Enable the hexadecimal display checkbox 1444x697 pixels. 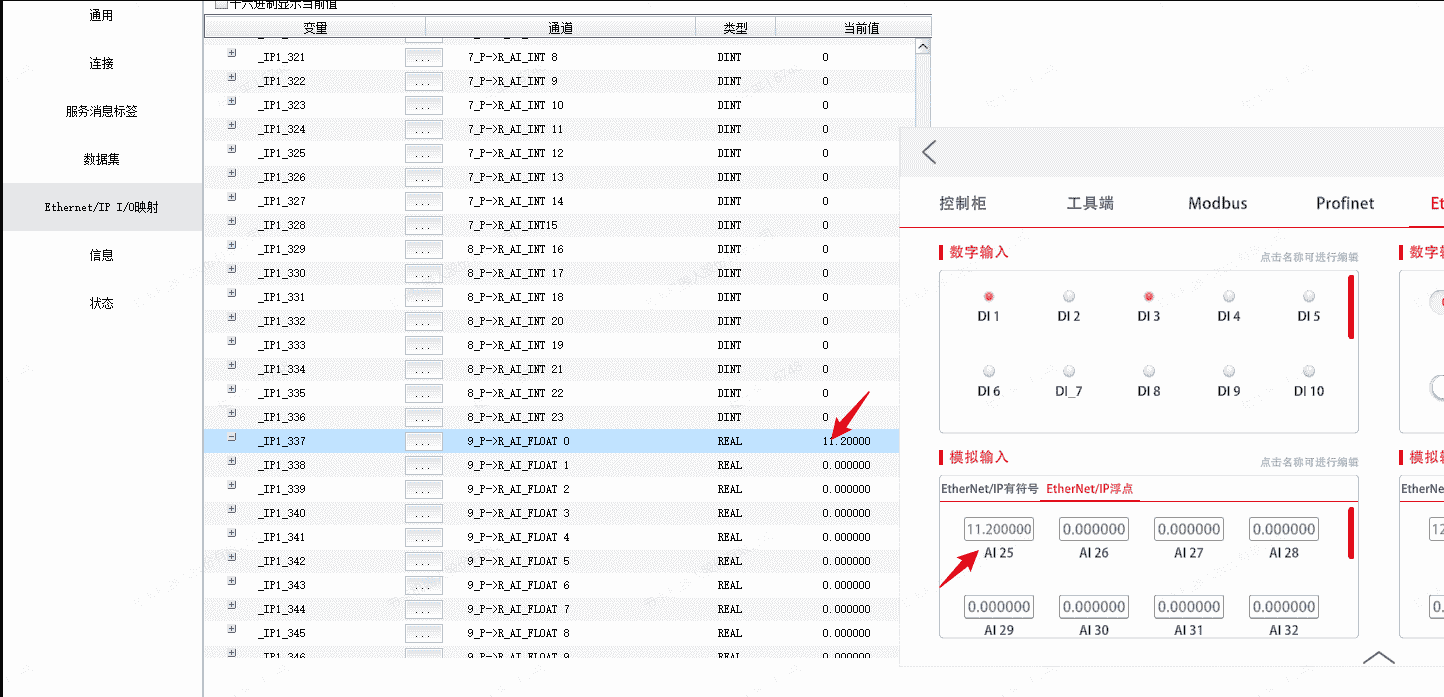point(222,5)
